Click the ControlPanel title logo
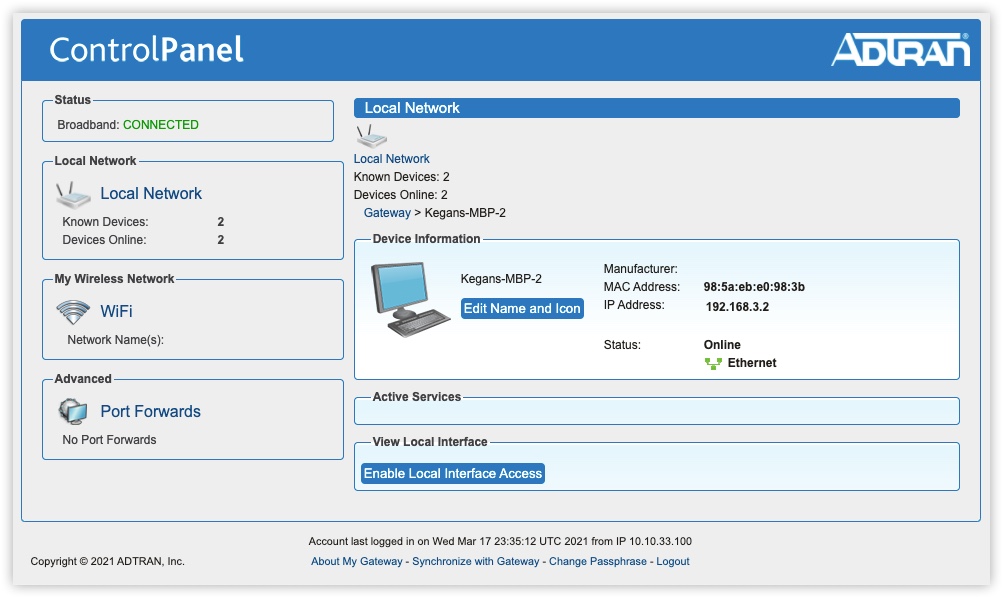 (147, 50)
